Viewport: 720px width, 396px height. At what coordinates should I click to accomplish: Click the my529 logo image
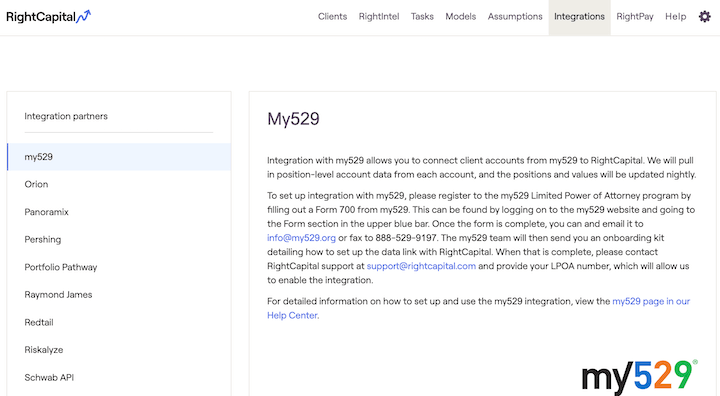640,377
